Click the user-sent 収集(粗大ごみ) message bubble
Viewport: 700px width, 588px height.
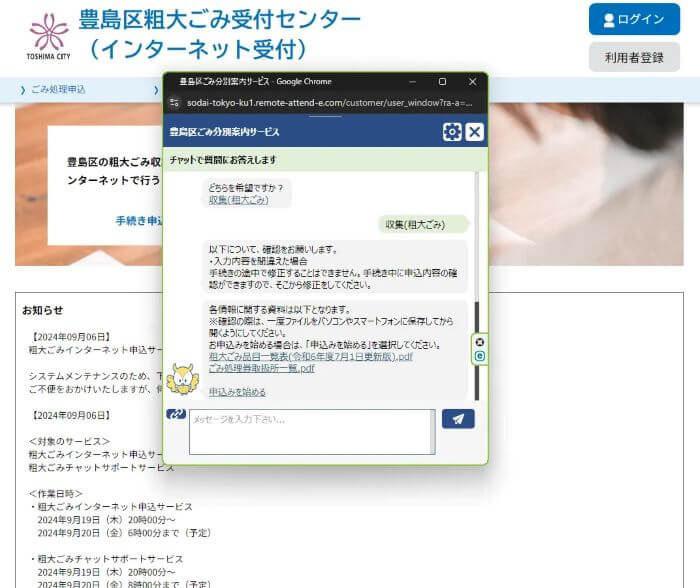tap(423, 225)
